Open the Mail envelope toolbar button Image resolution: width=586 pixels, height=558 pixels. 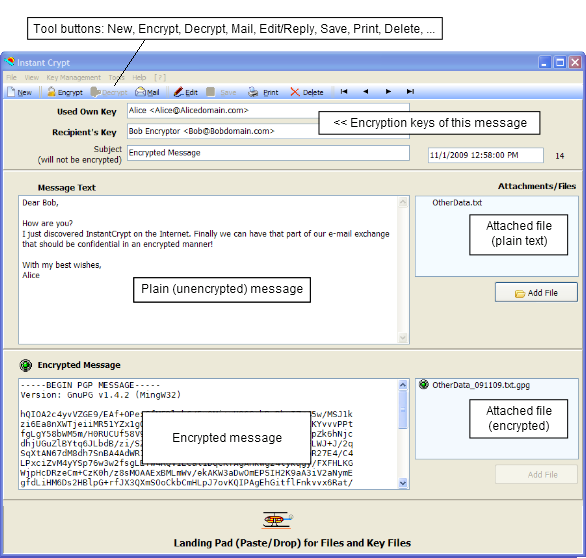point(147,92)
